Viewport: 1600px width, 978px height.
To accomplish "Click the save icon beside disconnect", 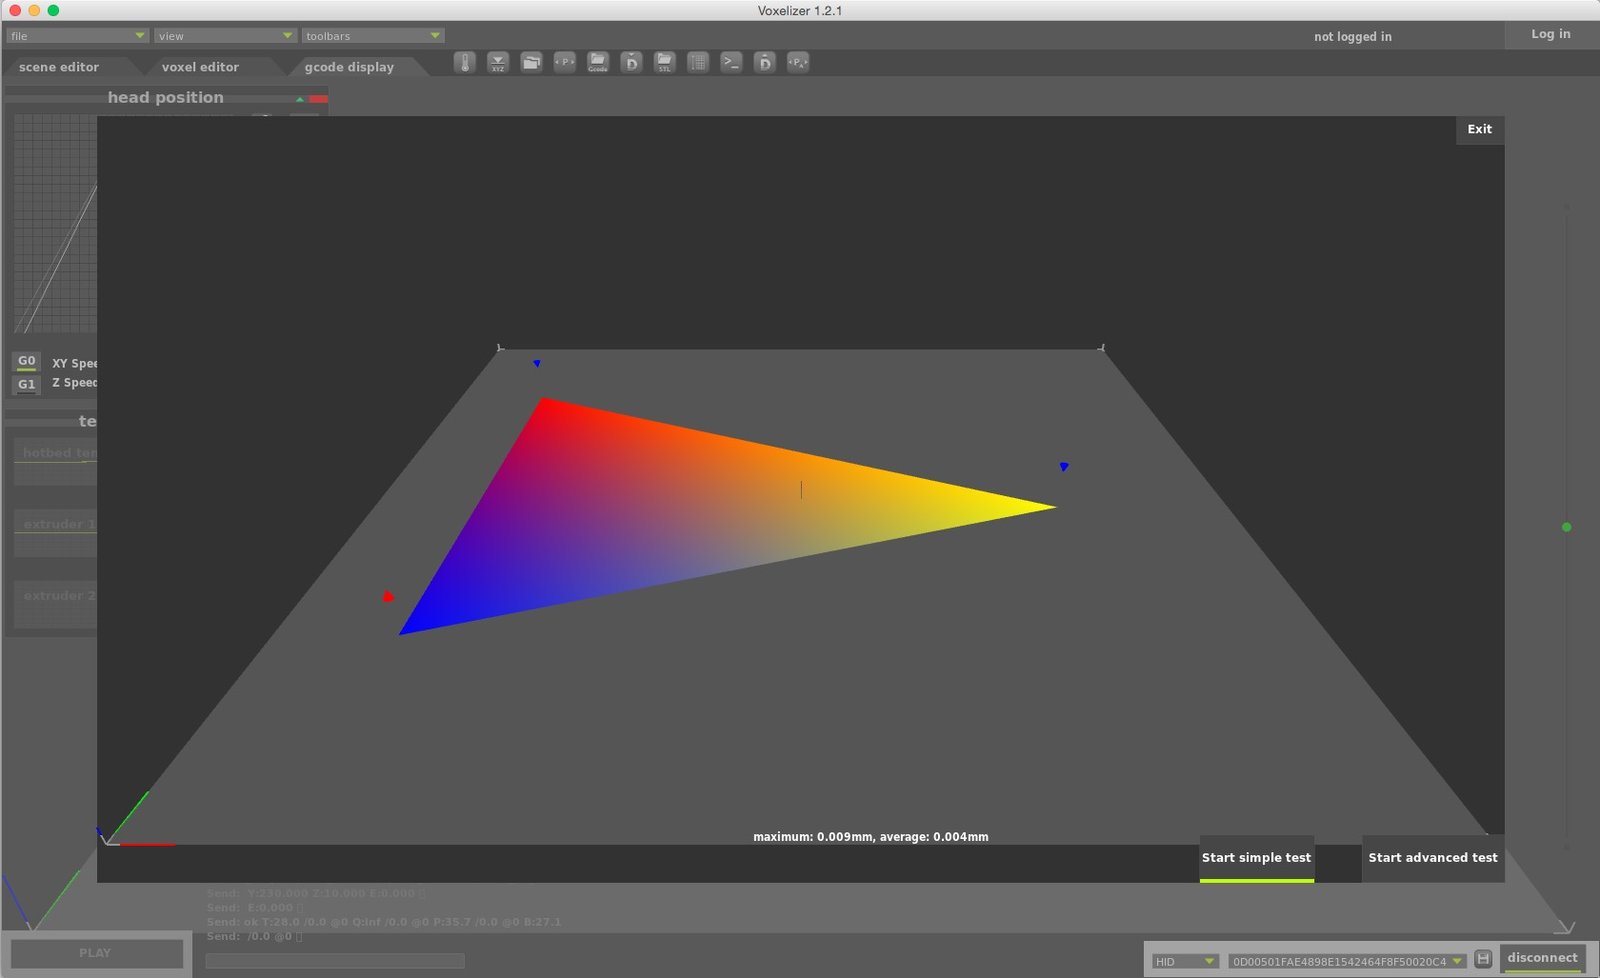I will click(x=1483, y=959).
